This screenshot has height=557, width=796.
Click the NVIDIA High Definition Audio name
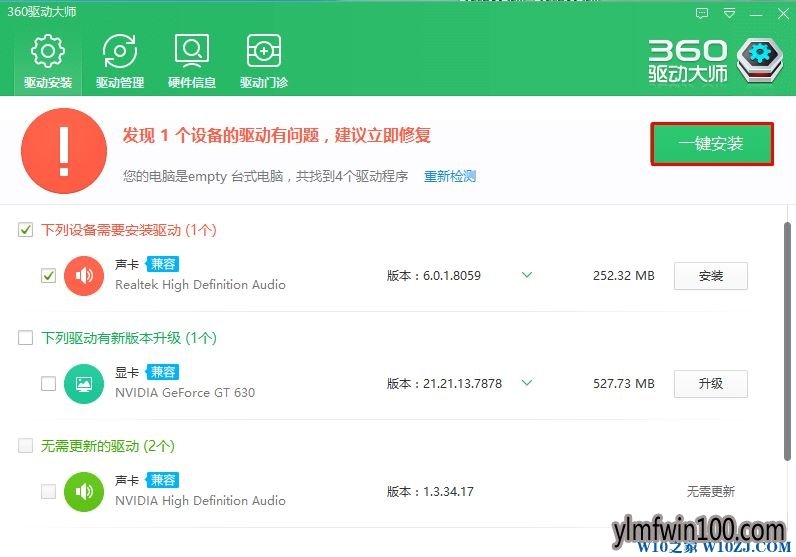coord(200,501)
